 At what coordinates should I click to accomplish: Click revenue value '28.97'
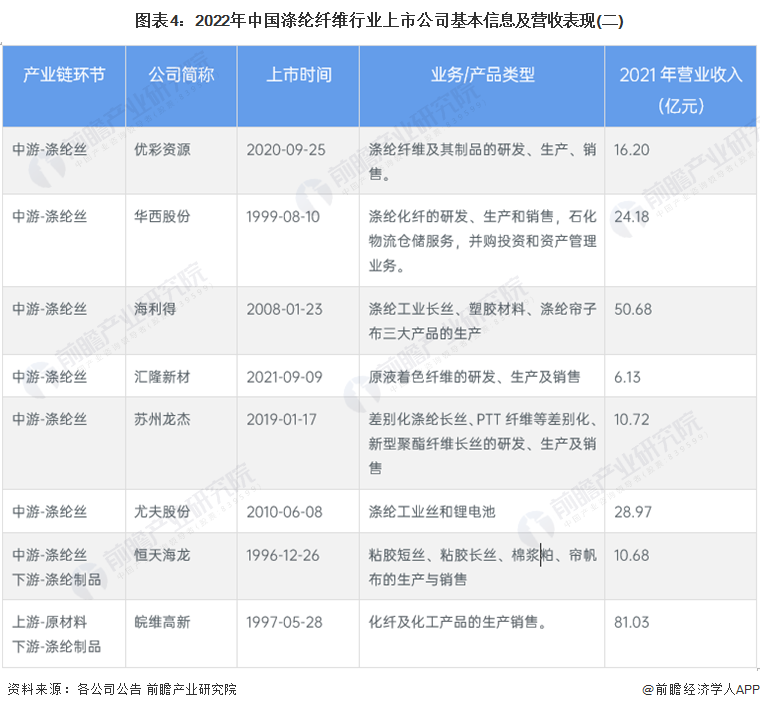(633, 512)
